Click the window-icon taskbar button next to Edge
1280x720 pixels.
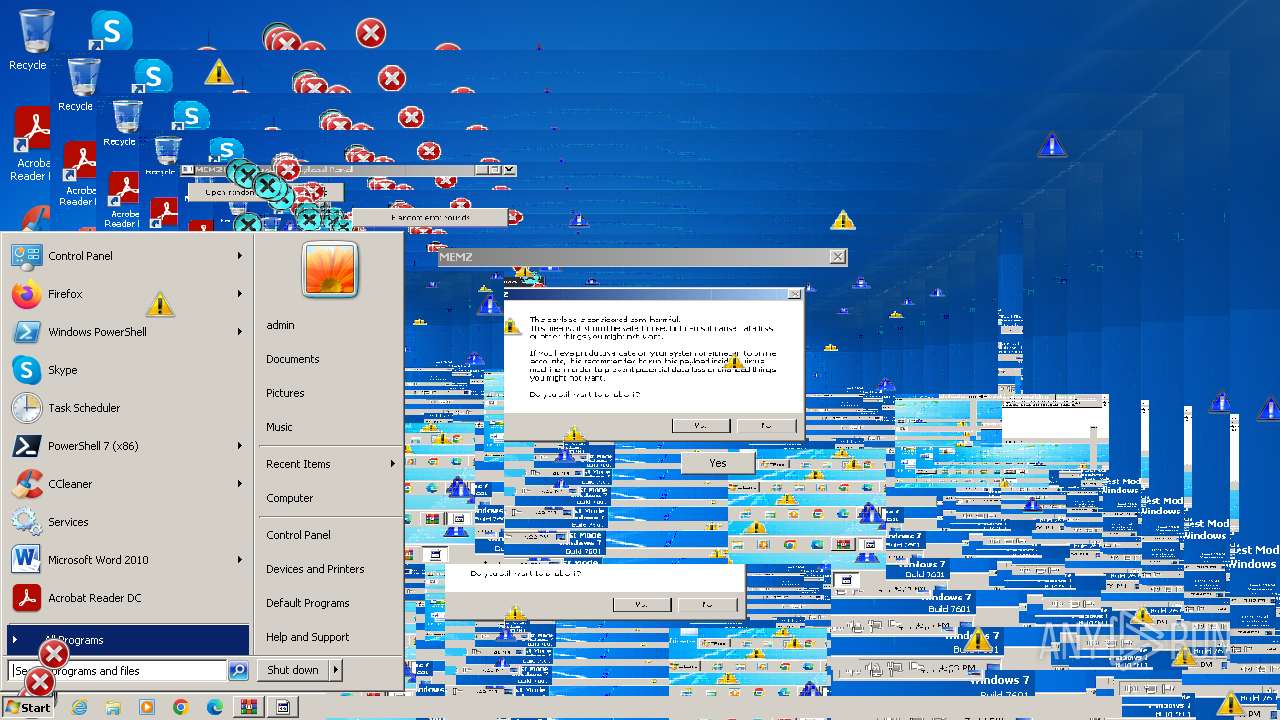(x=283, y=707)
